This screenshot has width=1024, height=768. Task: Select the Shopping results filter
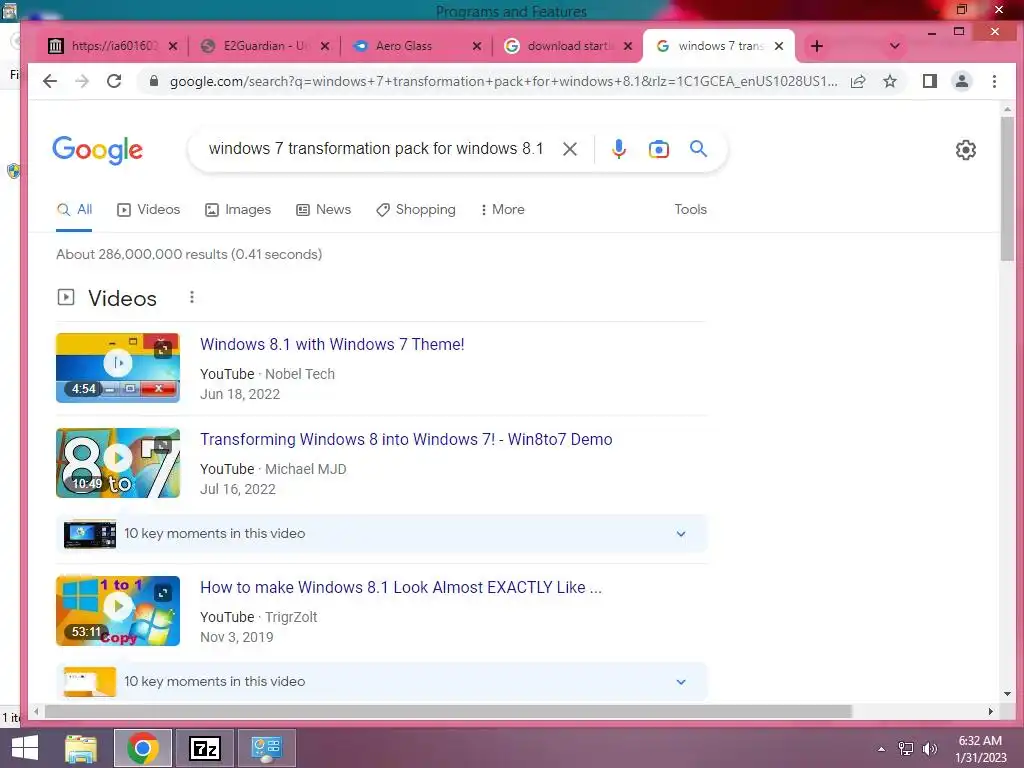pyautogui.click(x=416, y=210)
